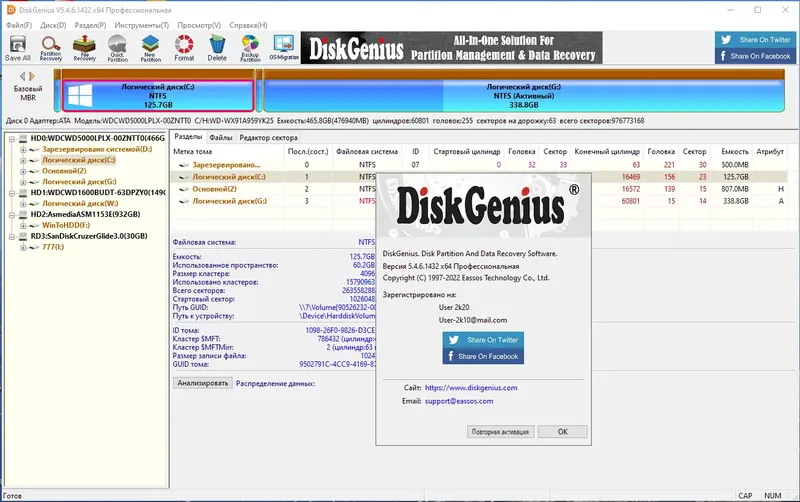The height and width of the screenshot is (502, 800).
Task: Select RD3:SanDiskCruzerGlide3.0(30GB) in tree
Action: tap(89, 236)
